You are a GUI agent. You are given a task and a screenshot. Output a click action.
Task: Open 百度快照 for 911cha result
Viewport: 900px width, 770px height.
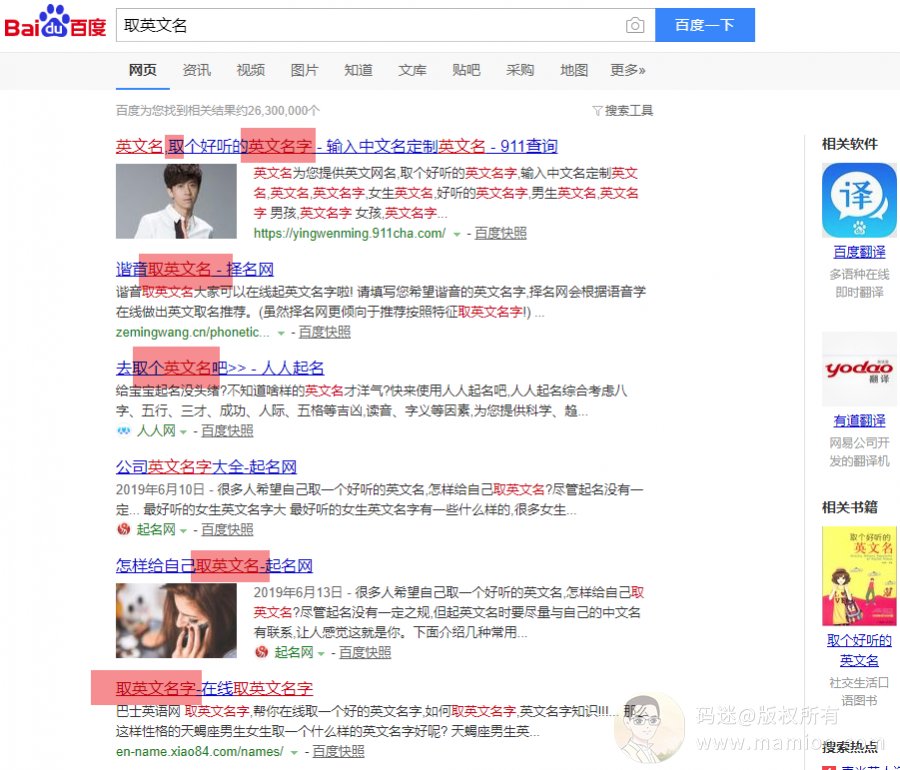(500, 233)
